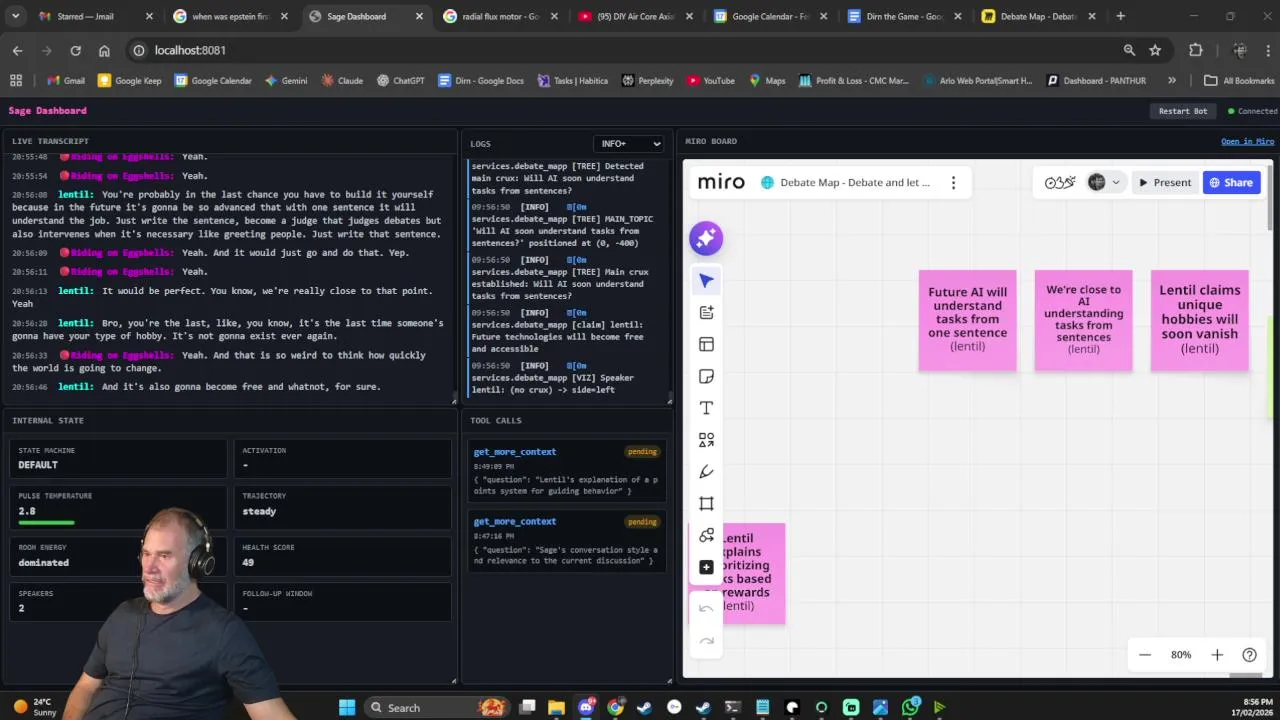Open Miro help question mark
The width and height of the screenshot is (1280, 720).
[x=1249, y=655]
